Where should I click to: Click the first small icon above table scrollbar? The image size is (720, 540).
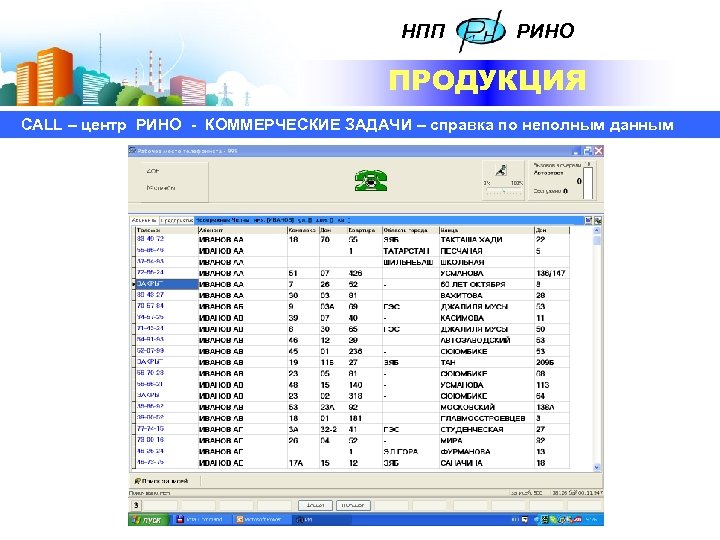[588, 220]
